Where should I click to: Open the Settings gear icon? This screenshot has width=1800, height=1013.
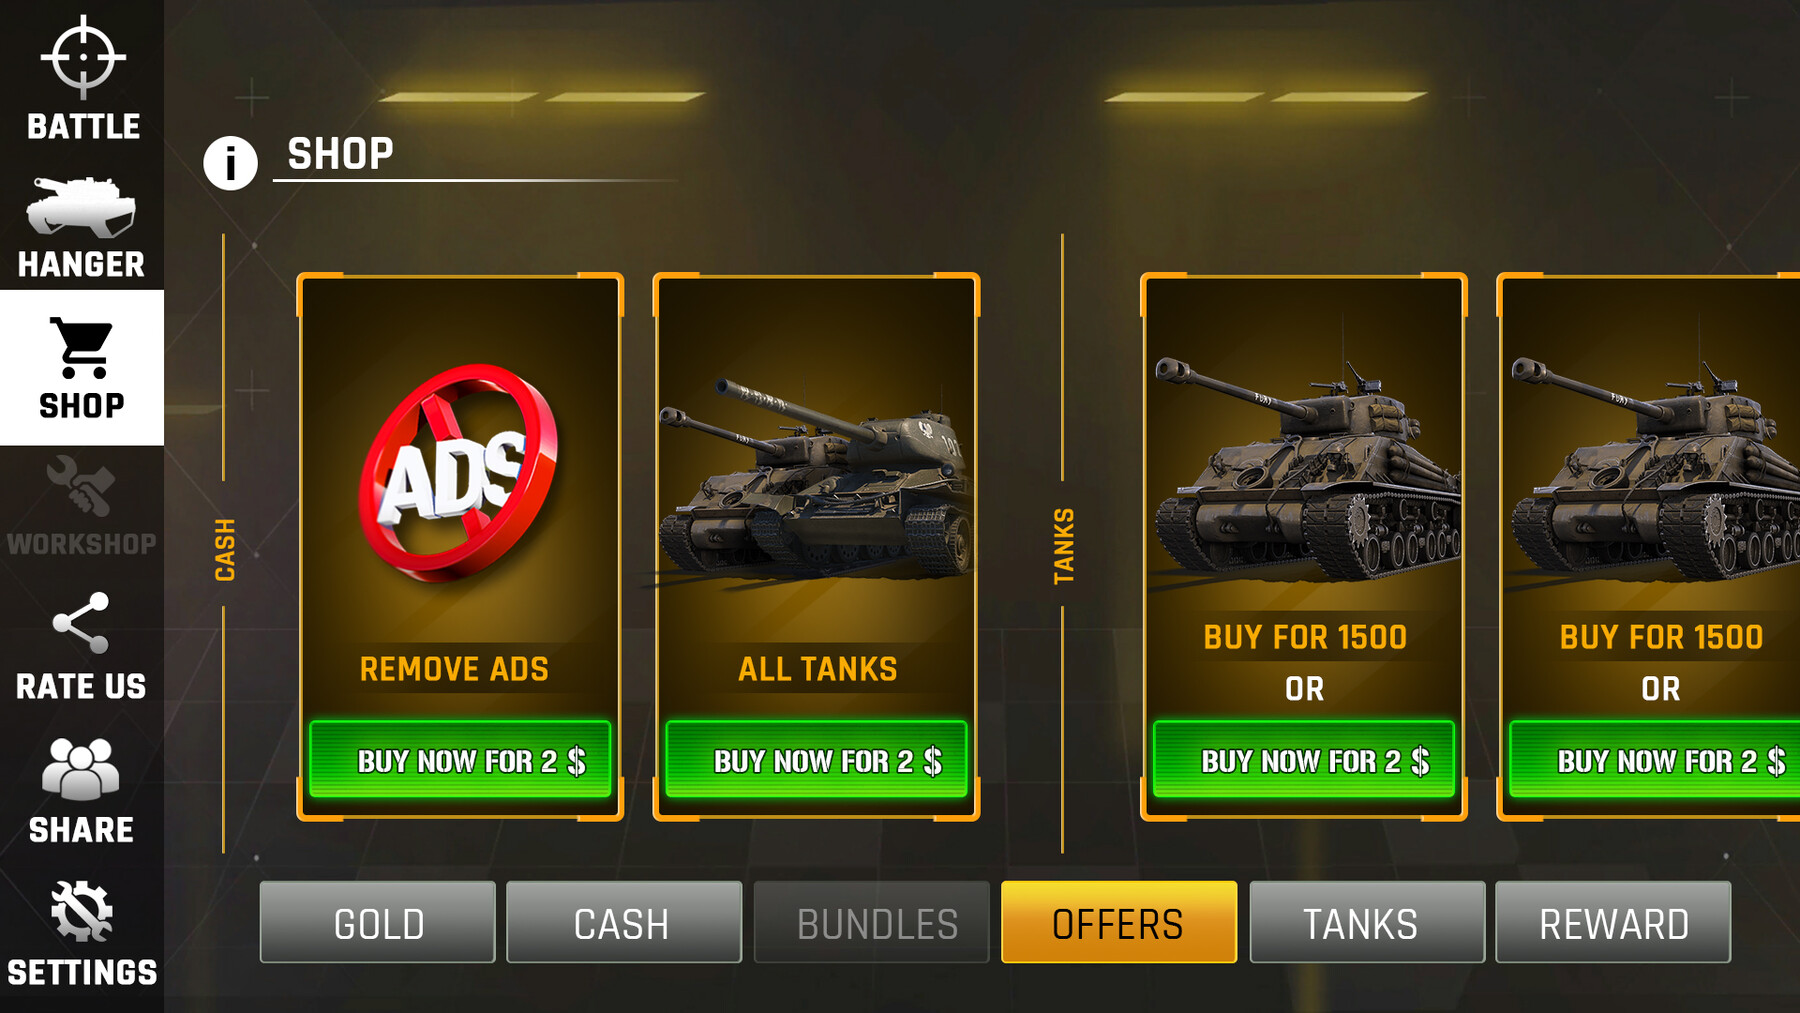(x=82, y=911)
